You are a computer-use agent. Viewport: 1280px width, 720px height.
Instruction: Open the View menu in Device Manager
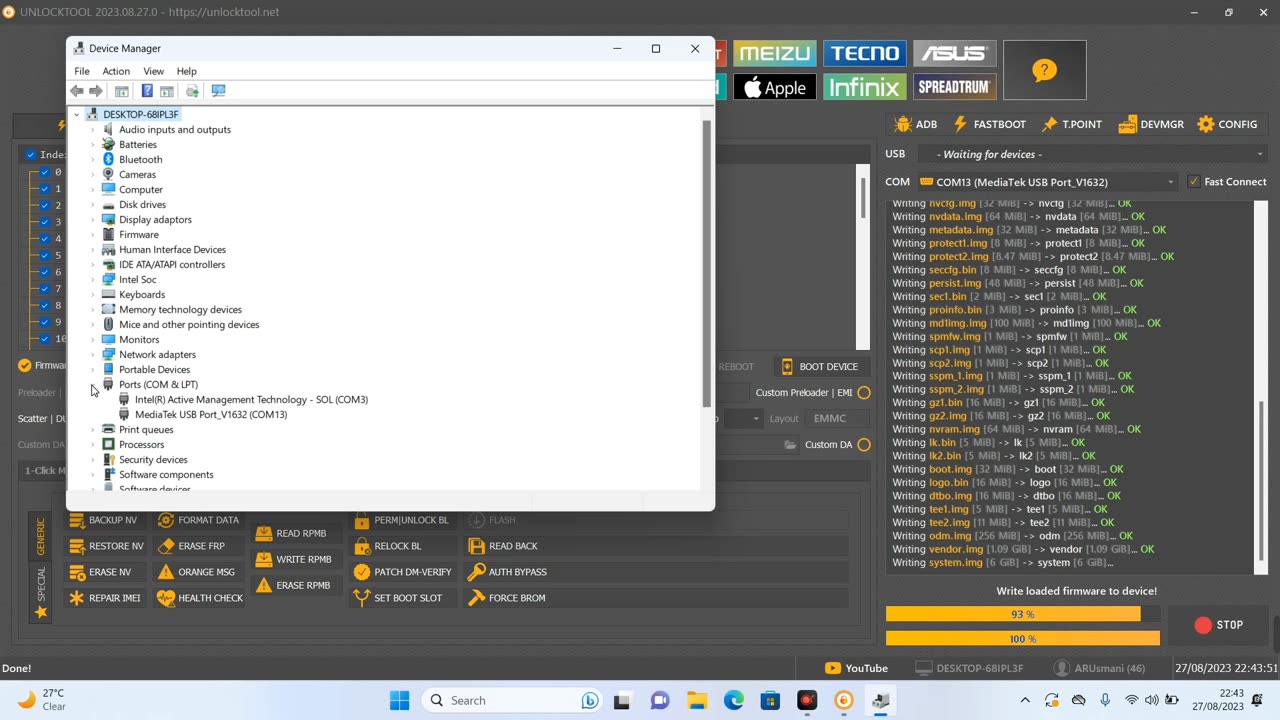(153, 71)
